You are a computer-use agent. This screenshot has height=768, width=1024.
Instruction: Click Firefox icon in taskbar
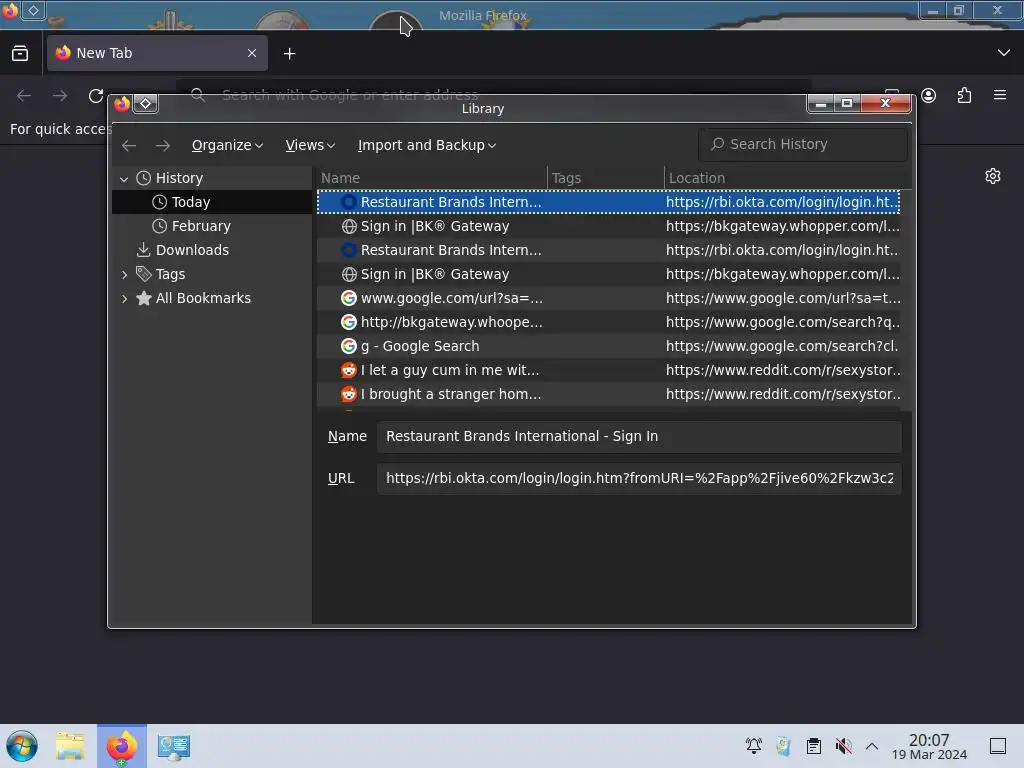coord(121,746)
